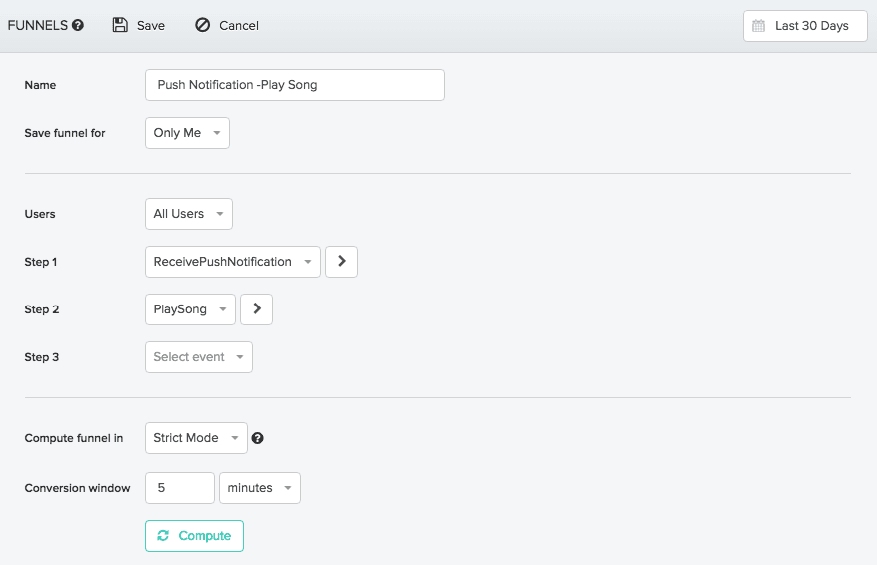
Task: Expand the All Users dropdown
Action: click(x=188, y=214)
